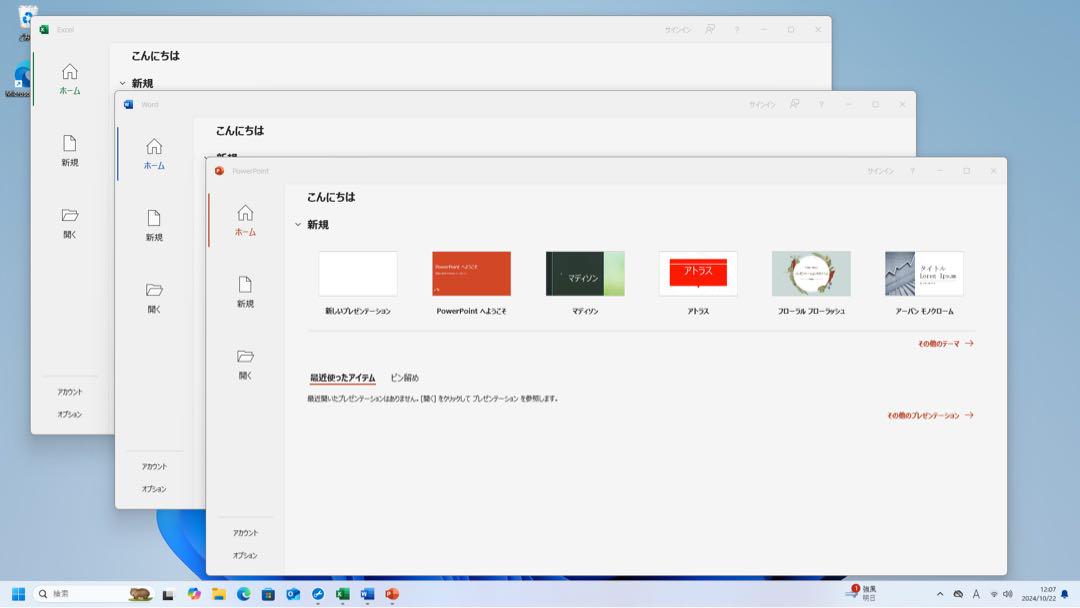
Task: Switch to the 最近使ったアイテム tab
Action: (342, 377)
